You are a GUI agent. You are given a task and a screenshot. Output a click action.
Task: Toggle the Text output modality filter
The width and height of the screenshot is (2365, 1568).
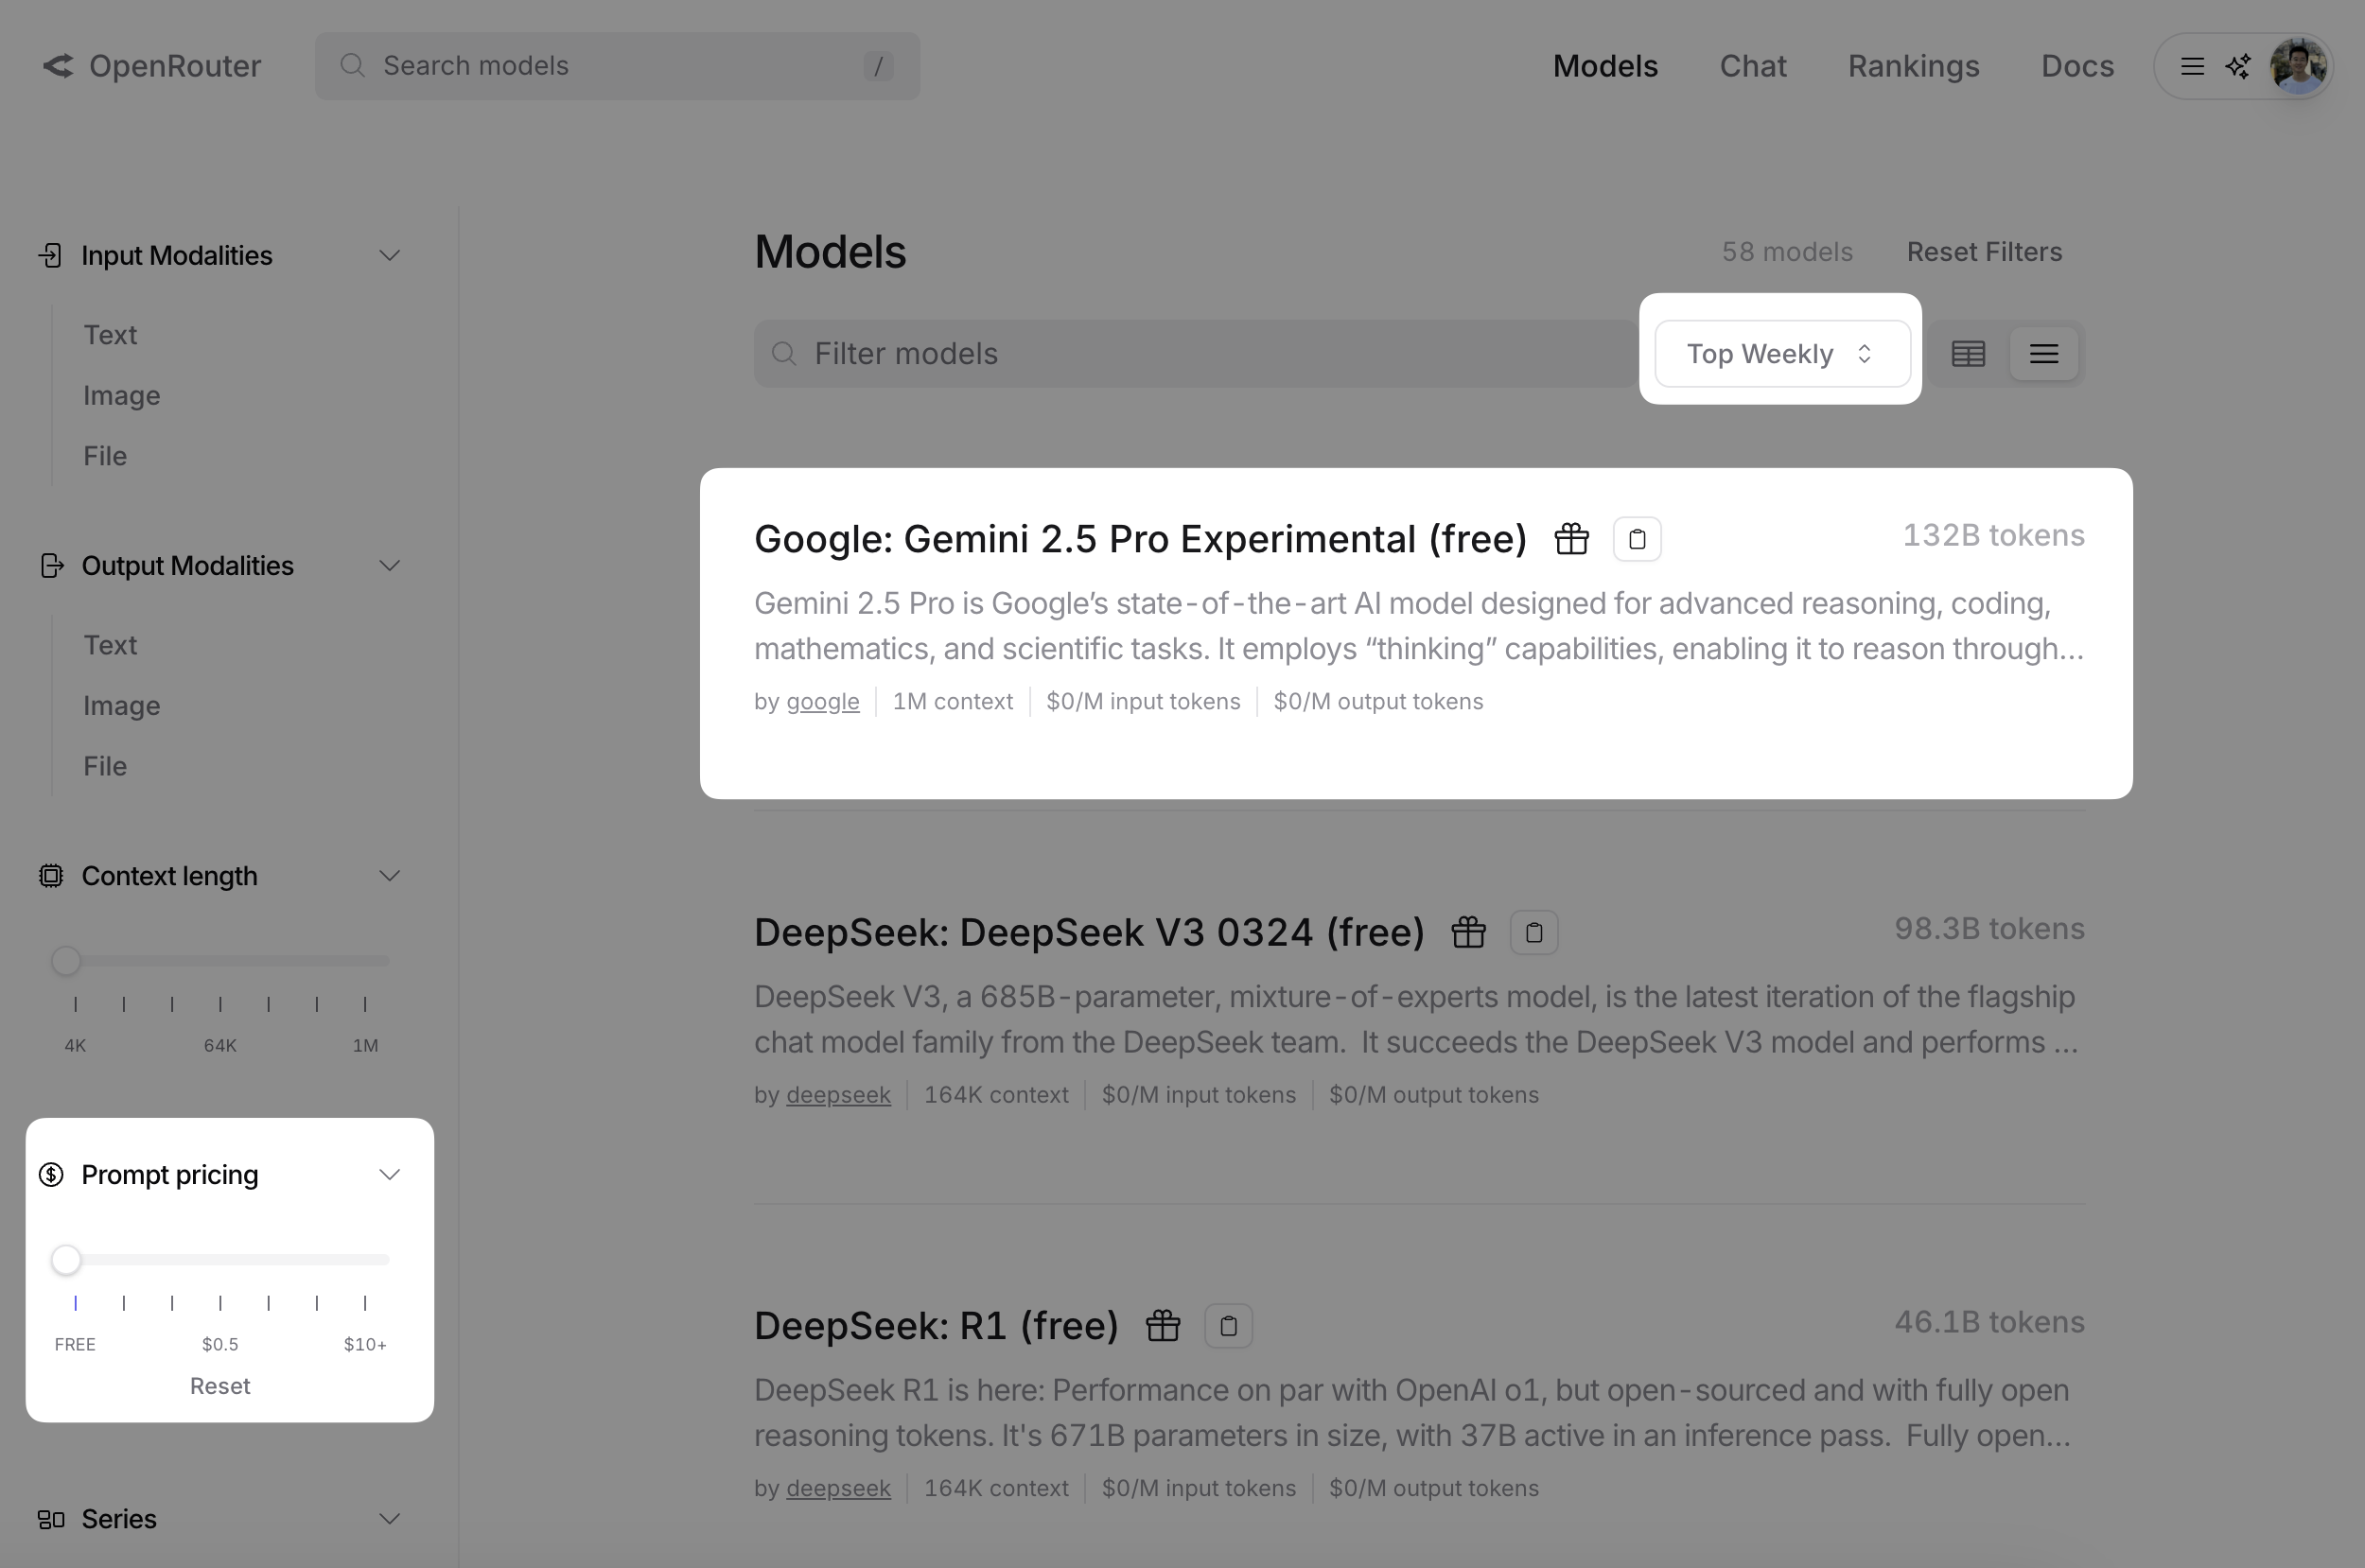(x=110, y=645)
